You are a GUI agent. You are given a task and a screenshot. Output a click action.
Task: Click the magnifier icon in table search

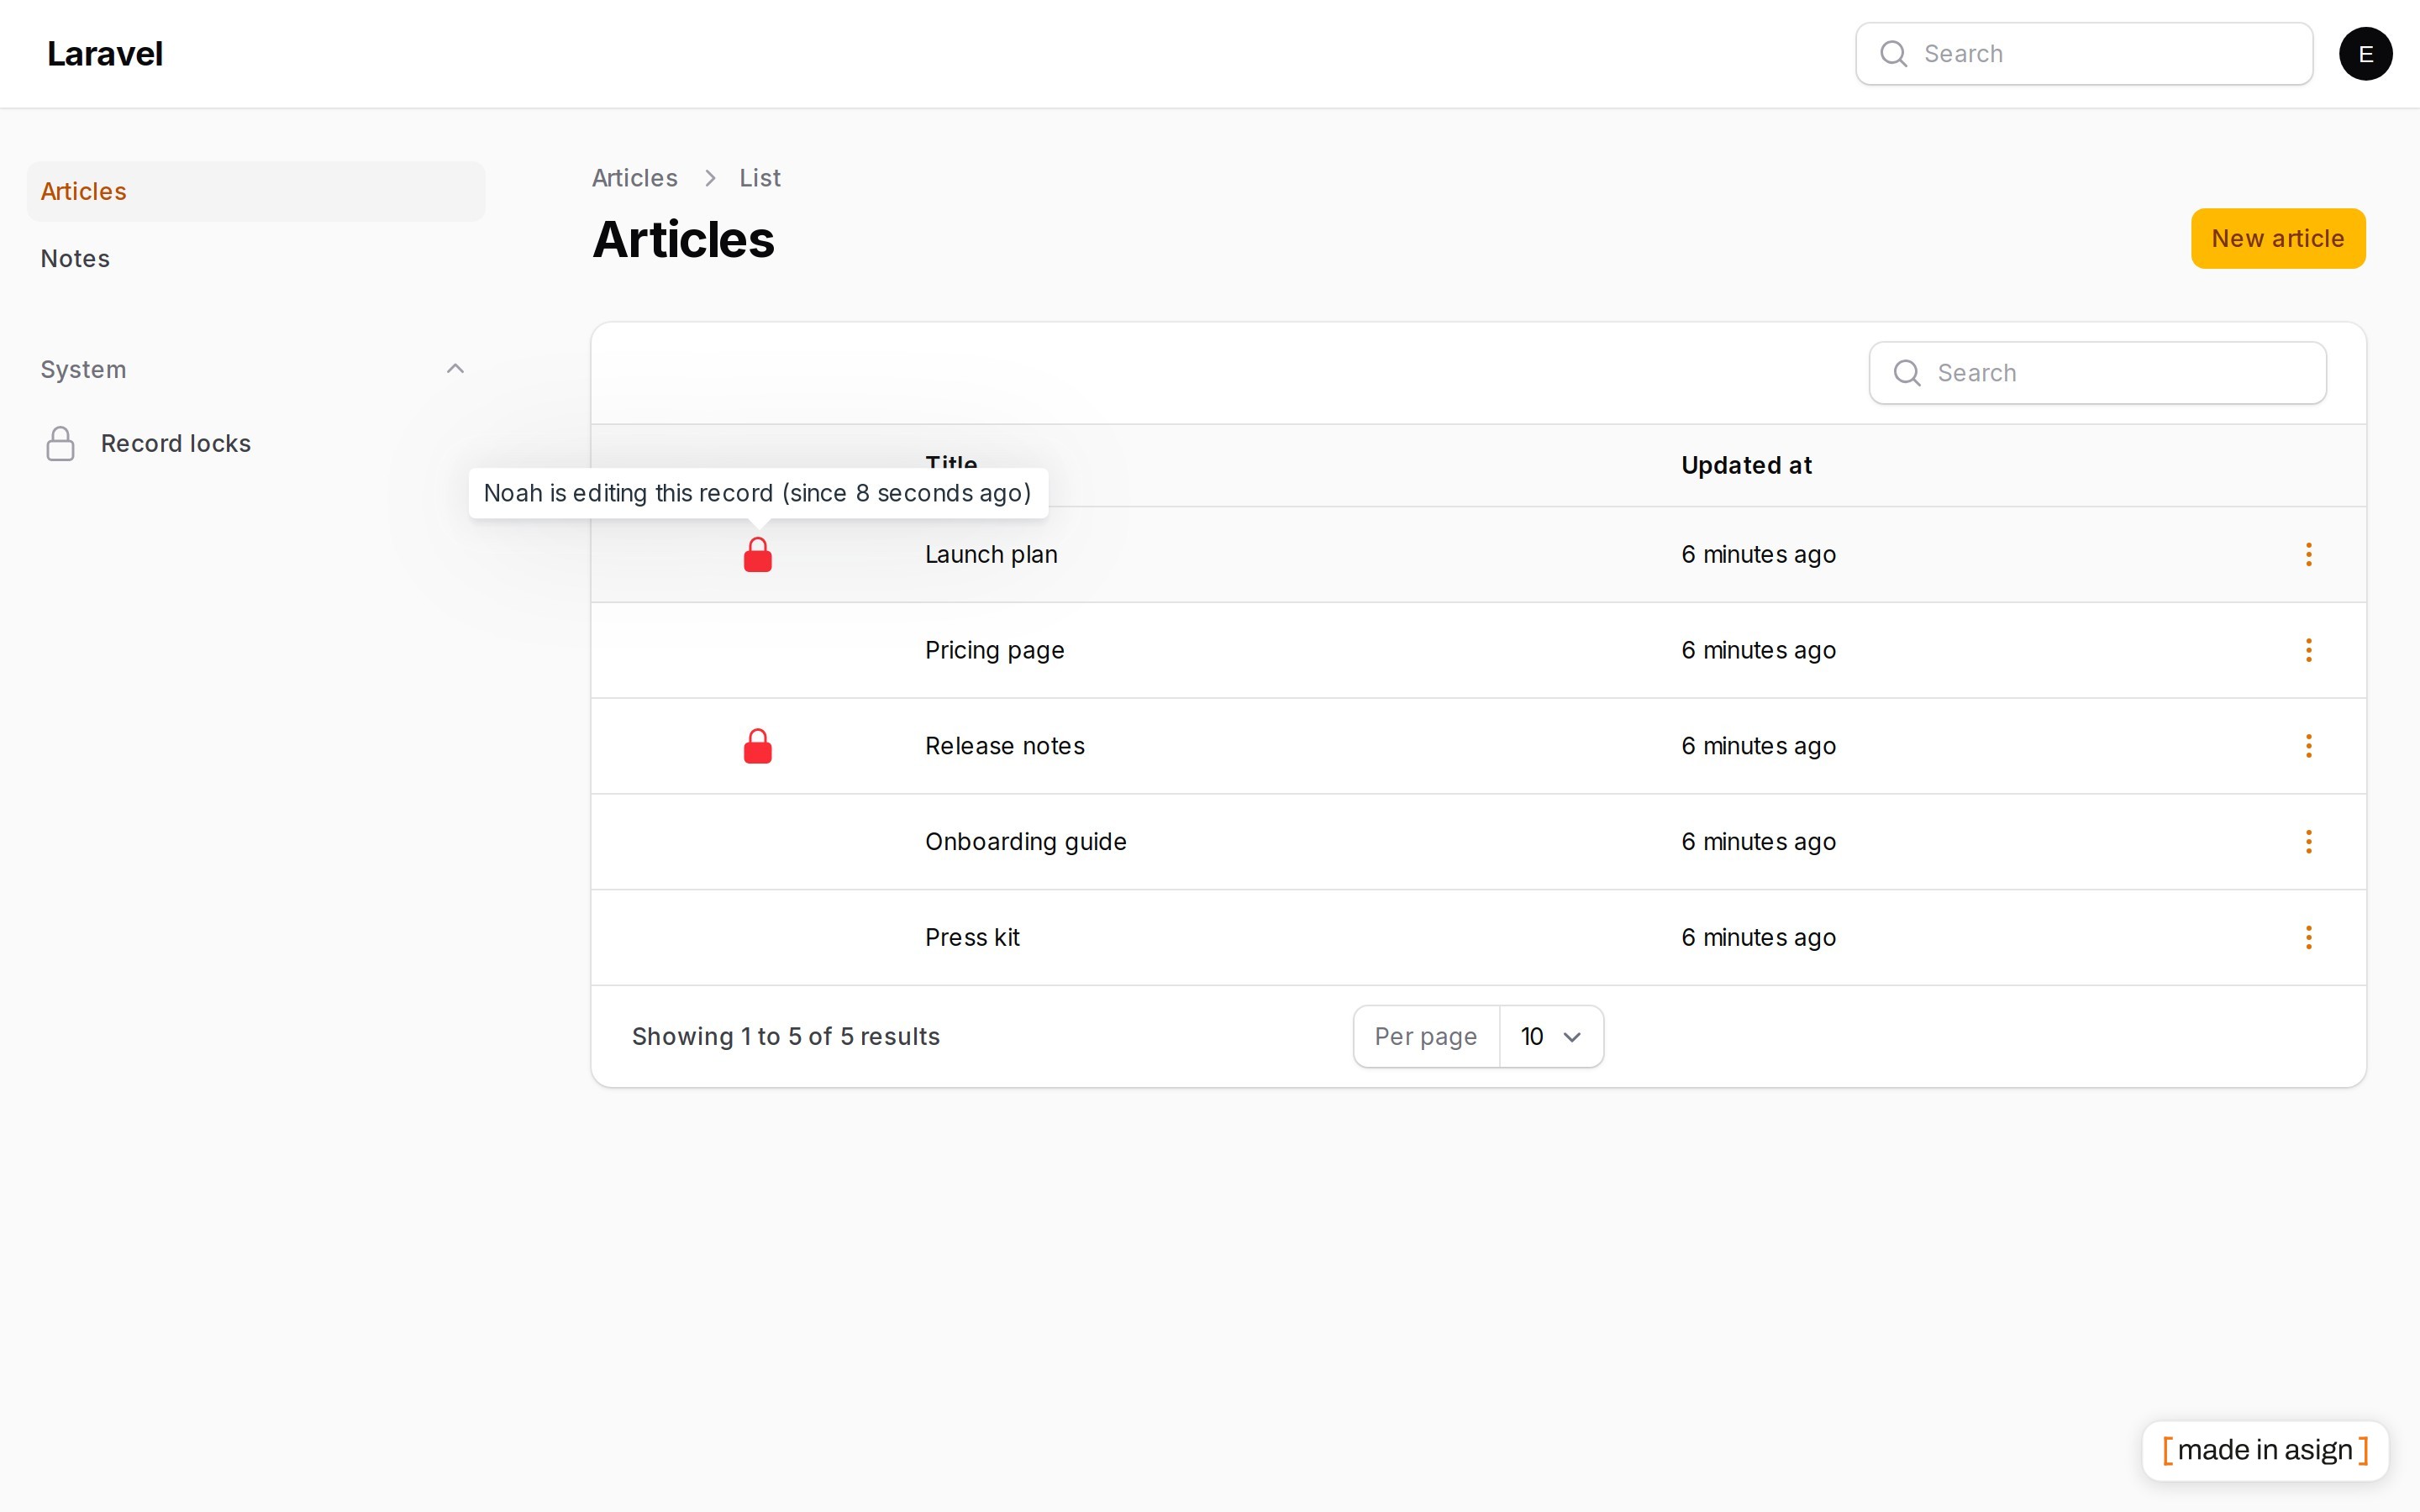1907,373
